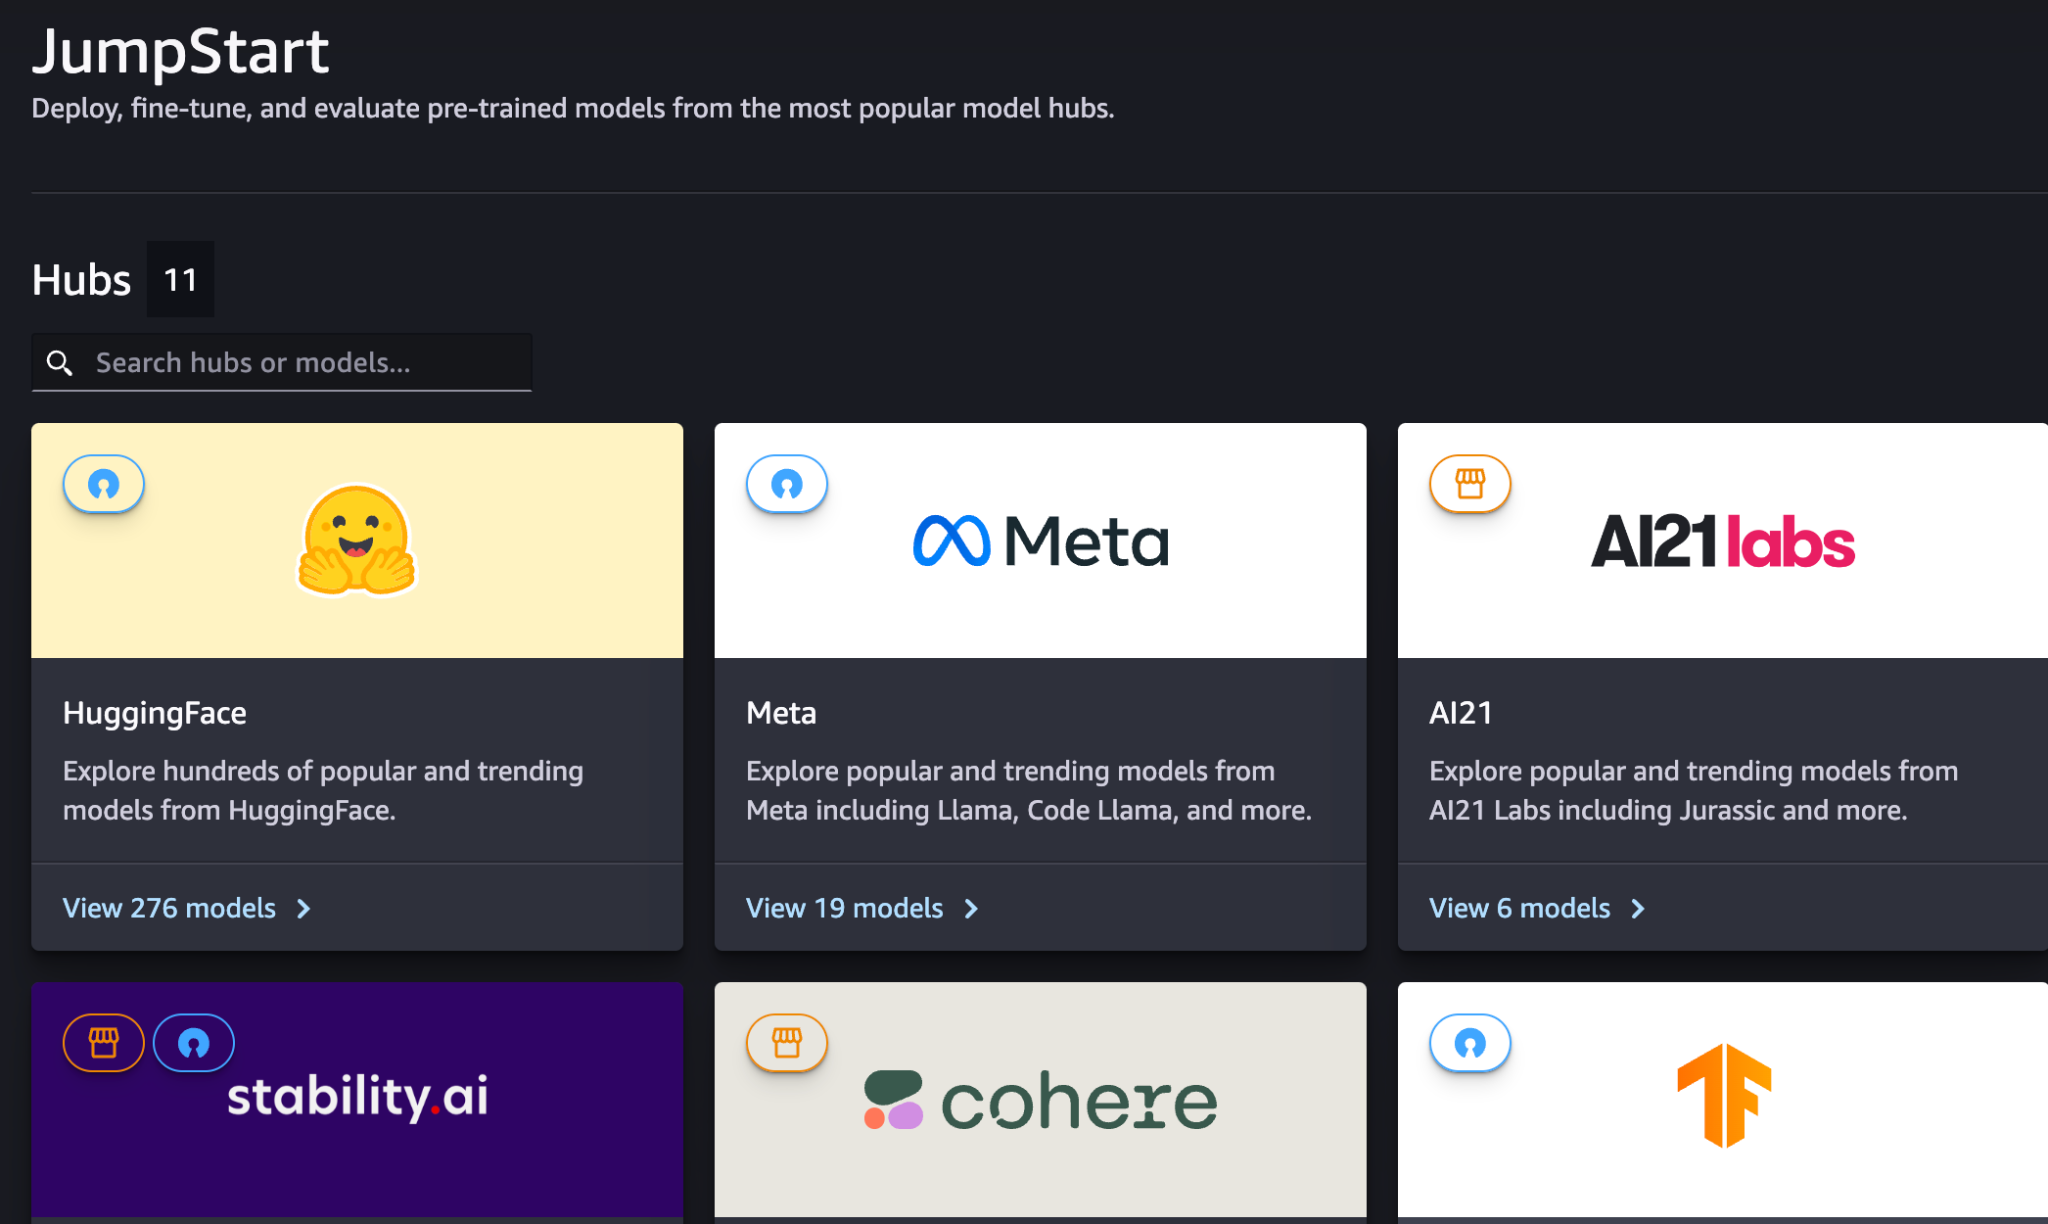Image resolution: width=2048 pixels, height=1224 pixels.
Task: Click the search magnifier icon
Action: [x=60, y=362]
